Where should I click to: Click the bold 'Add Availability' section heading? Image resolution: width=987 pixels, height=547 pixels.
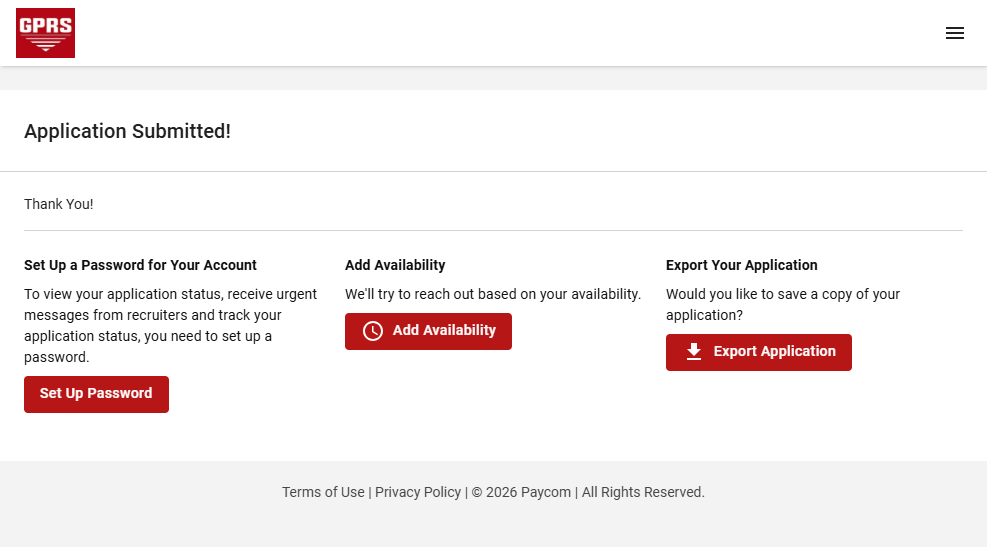pyautogui.click(x=395, y=265)
